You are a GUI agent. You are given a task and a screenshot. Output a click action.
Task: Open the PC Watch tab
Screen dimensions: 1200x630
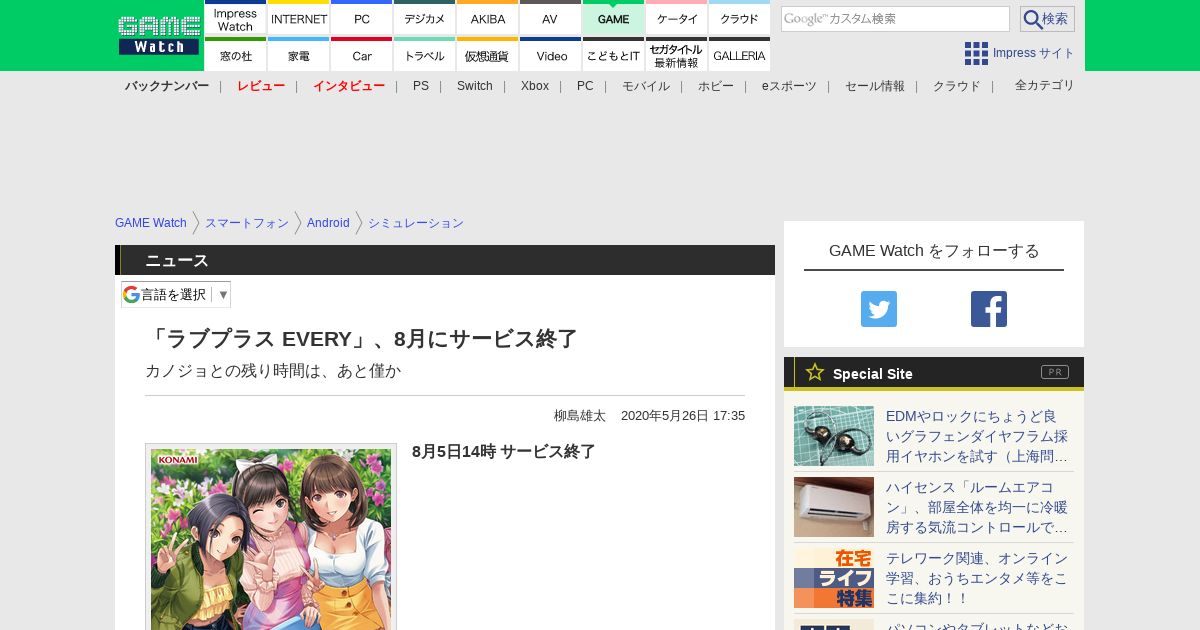pos(362,18)
